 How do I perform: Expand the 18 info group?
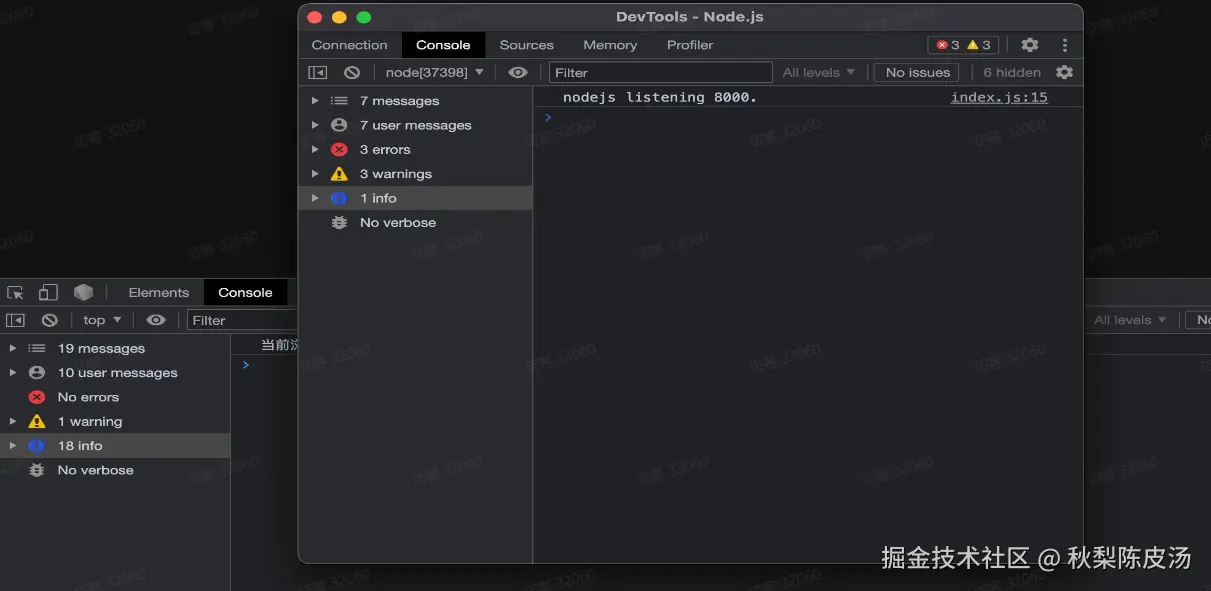(13, 445)
